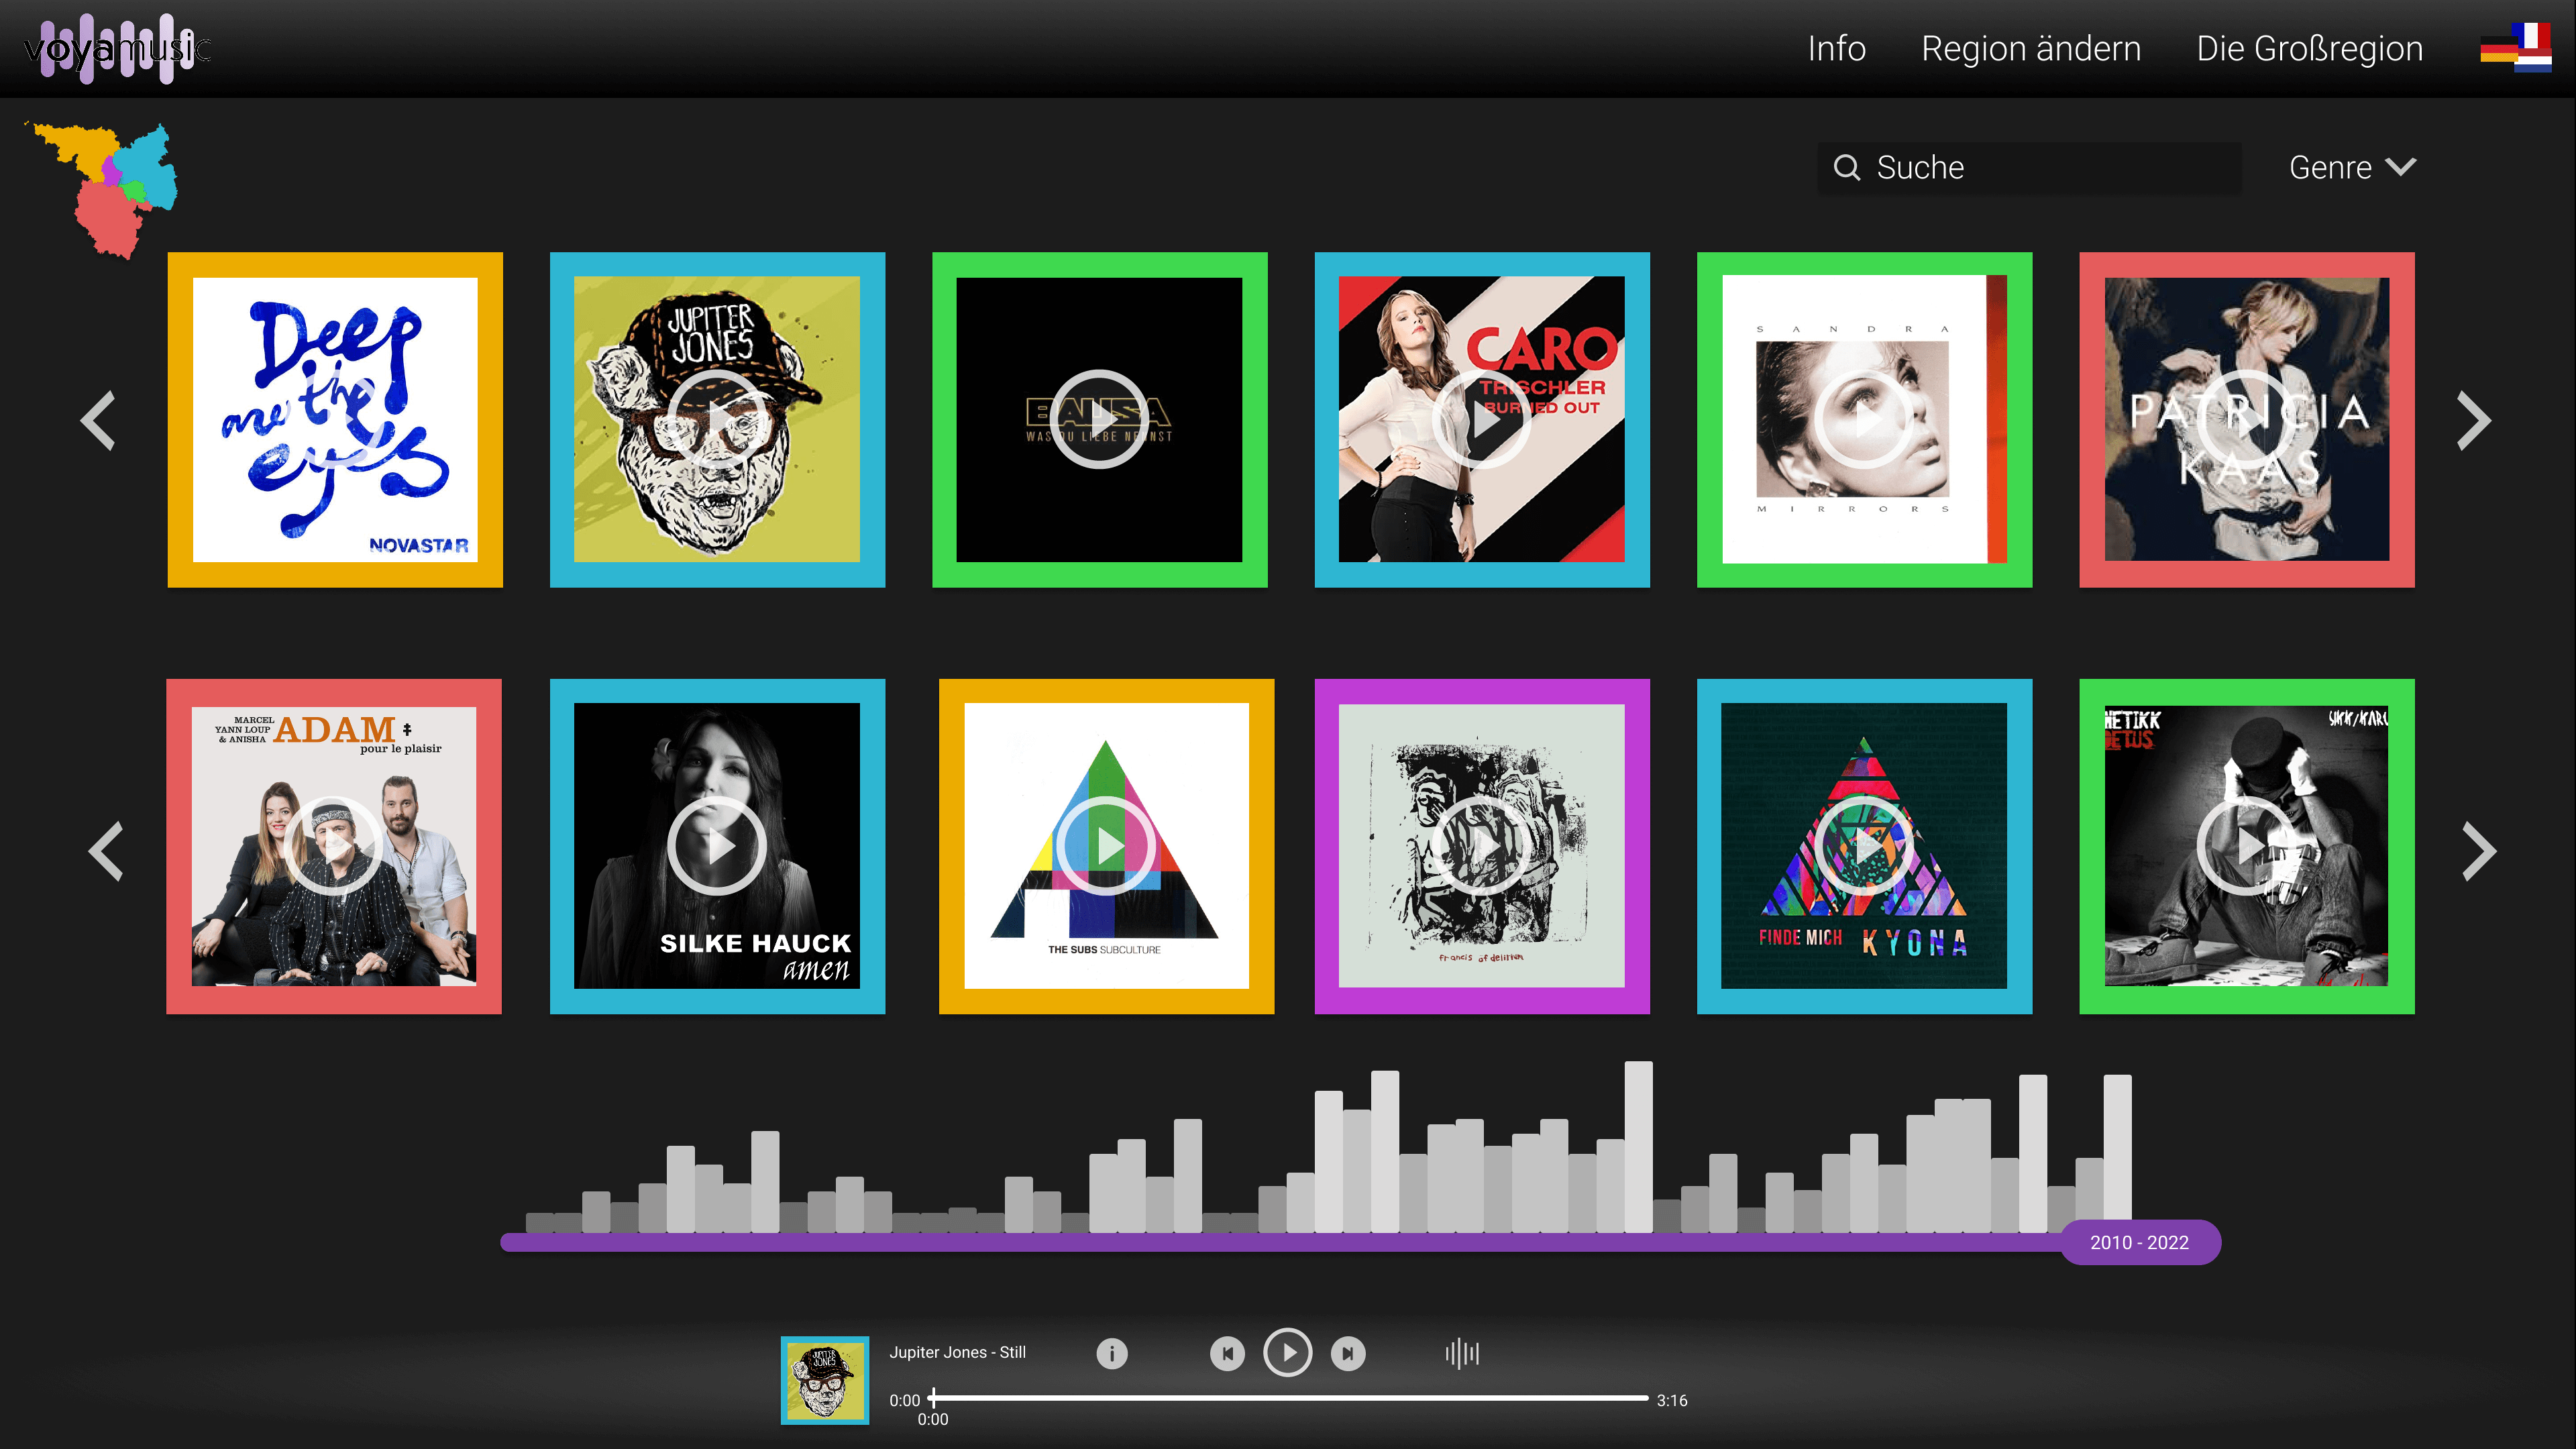
Task: Play the Patricia Kaas album
Action: [2246, 419]
